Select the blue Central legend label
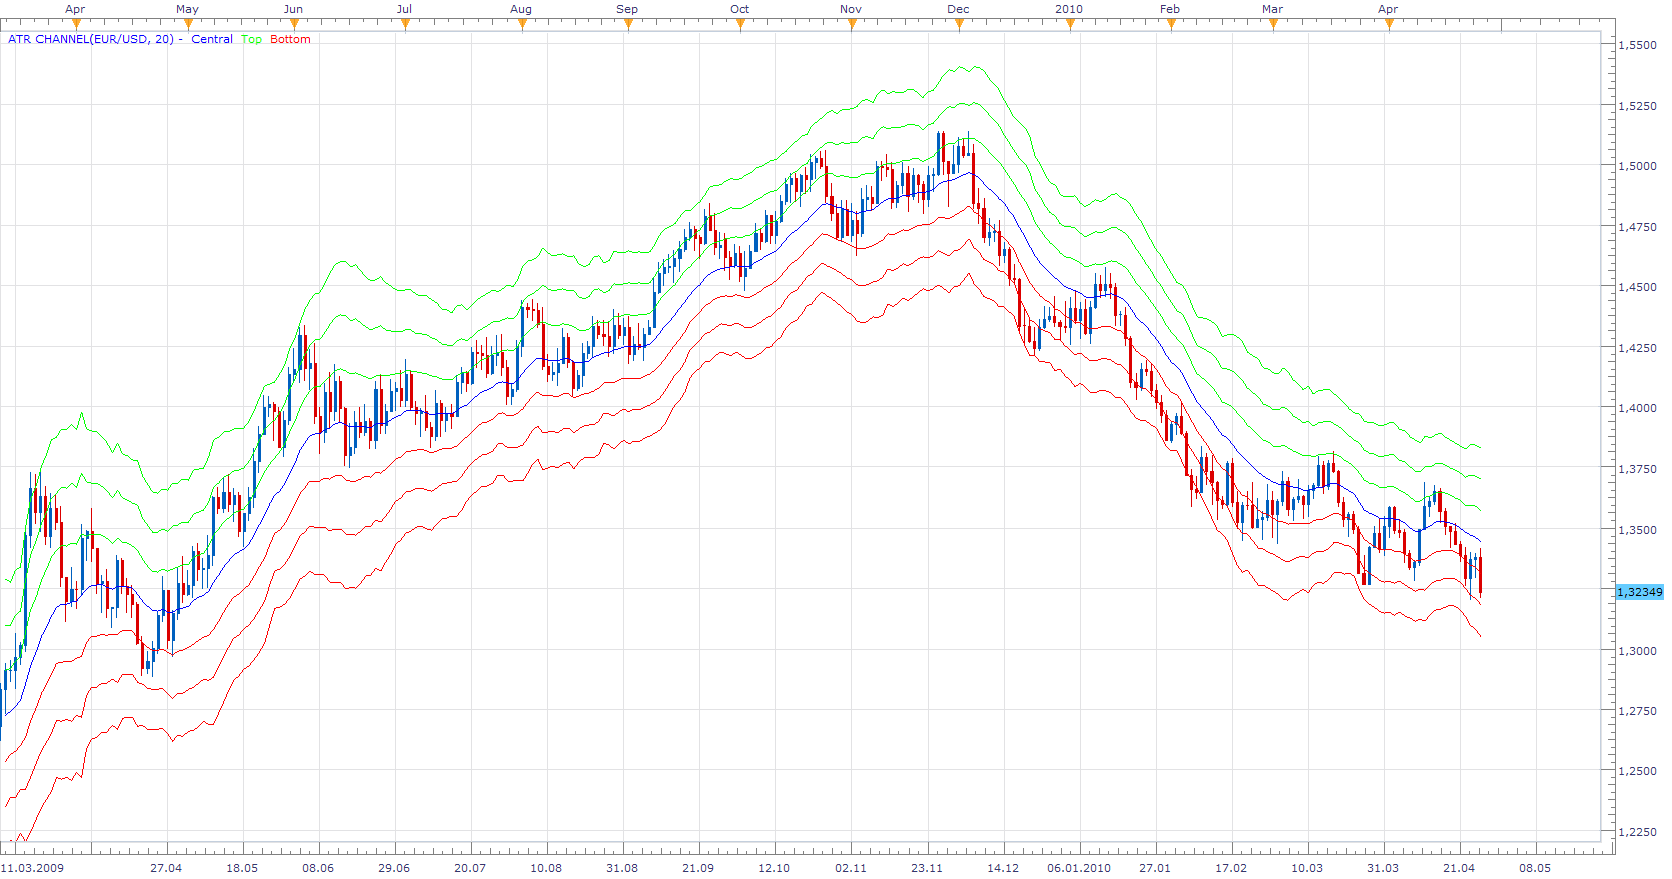The width and height of the screenshot is (1672, 879). click(212, 39)
